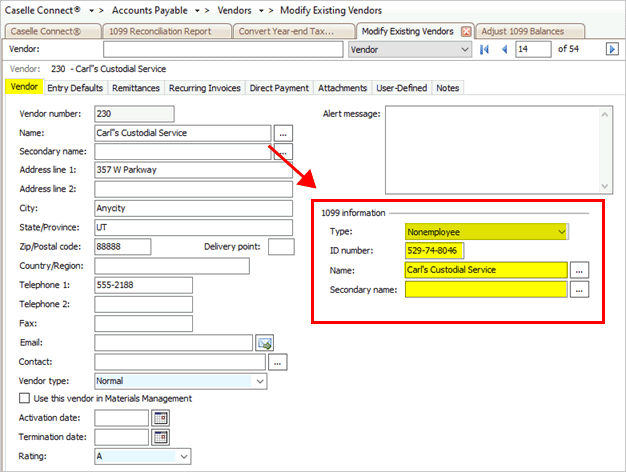Switch to 1099 Reconciliation Report tab
The image size is (626, 472).
click(x=167, y=32)
